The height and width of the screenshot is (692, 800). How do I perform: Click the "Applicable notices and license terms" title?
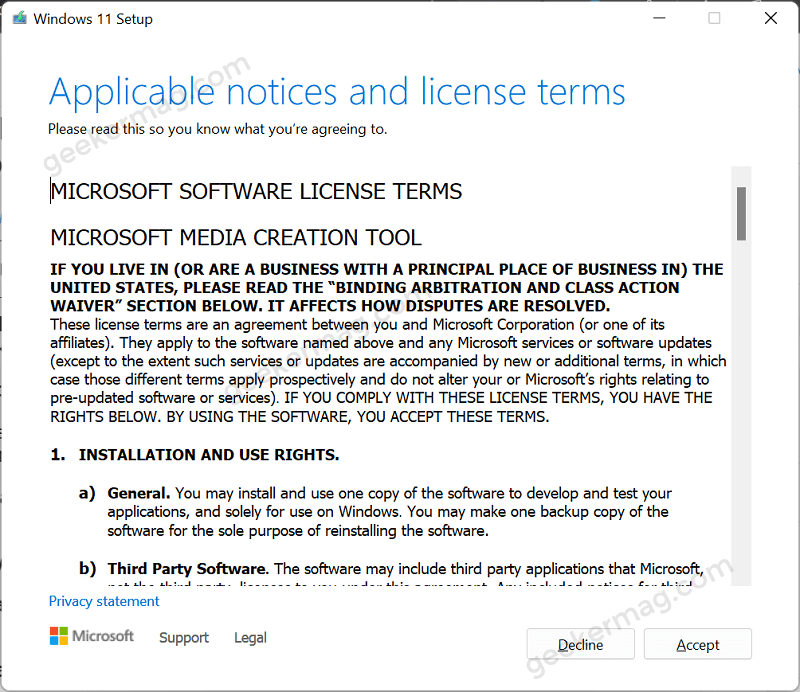(x=337, y=92)
